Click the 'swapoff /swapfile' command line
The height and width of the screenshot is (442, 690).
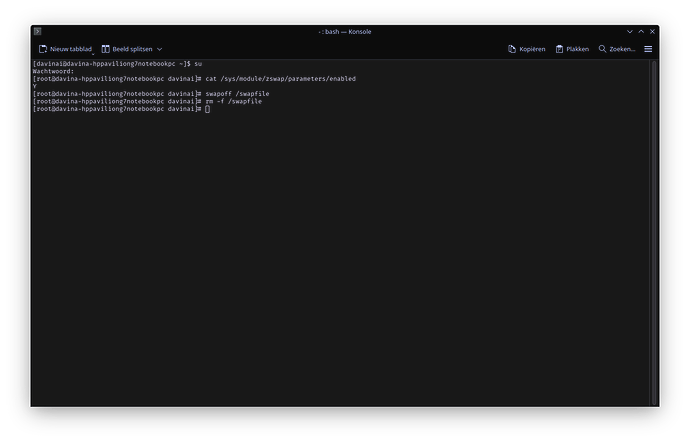(x=237, y=93)
